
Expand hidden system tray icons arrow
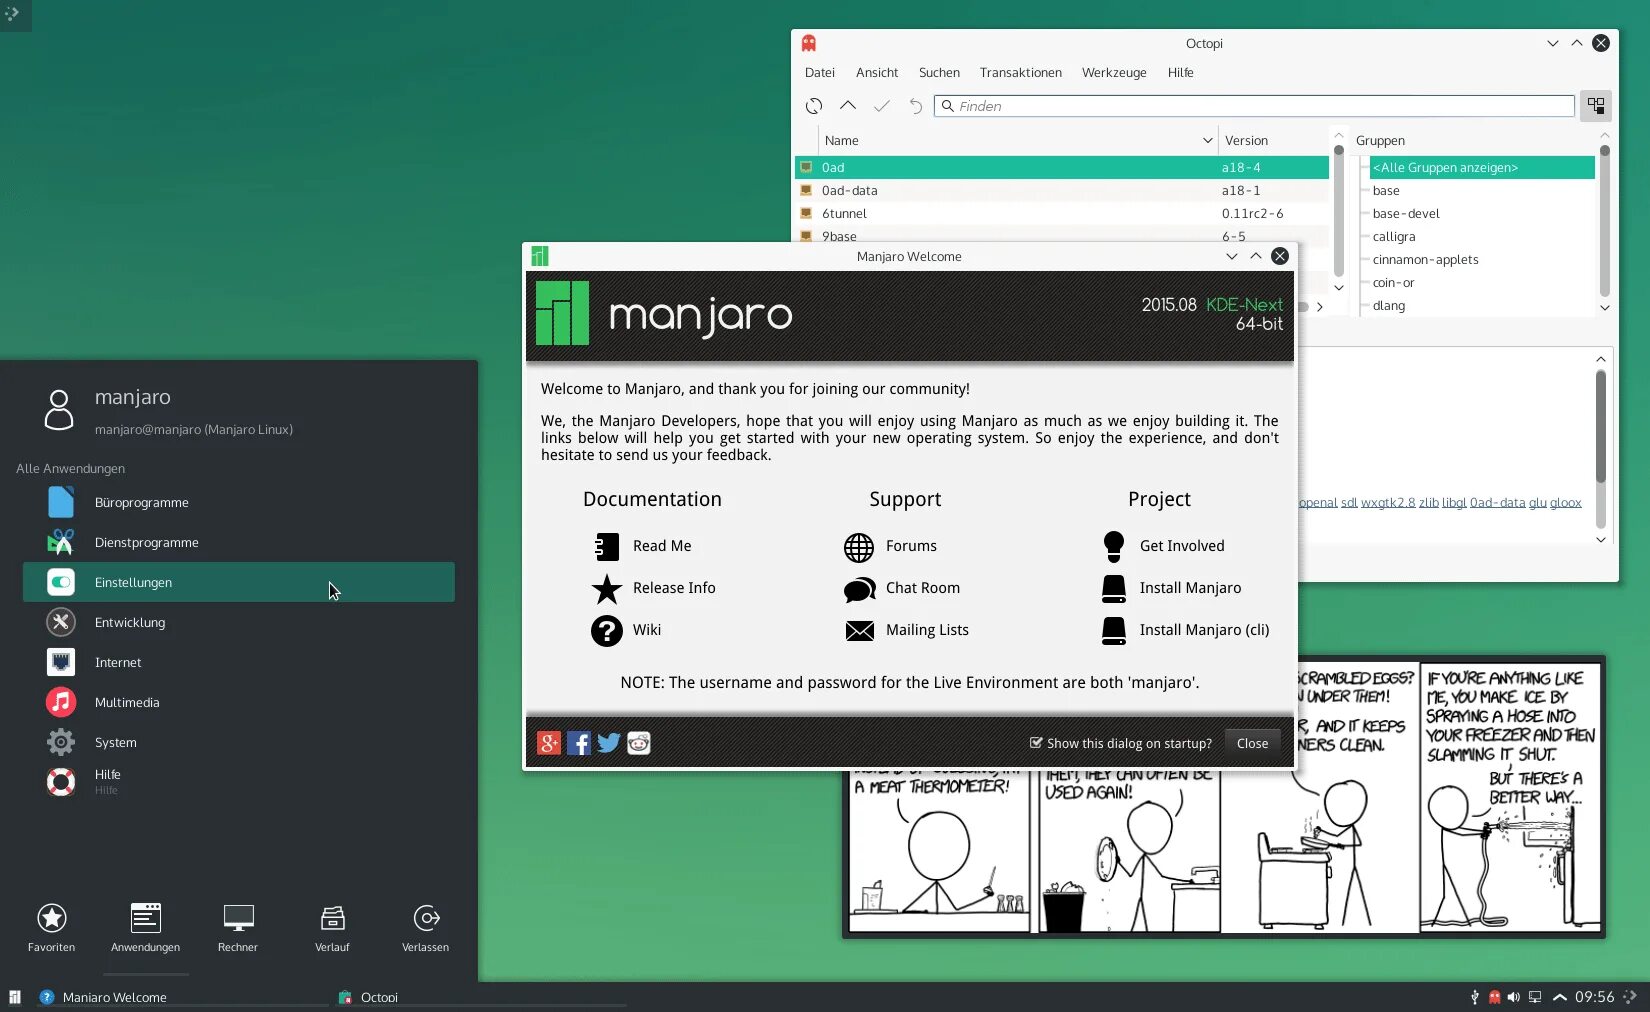(1559, 997)
